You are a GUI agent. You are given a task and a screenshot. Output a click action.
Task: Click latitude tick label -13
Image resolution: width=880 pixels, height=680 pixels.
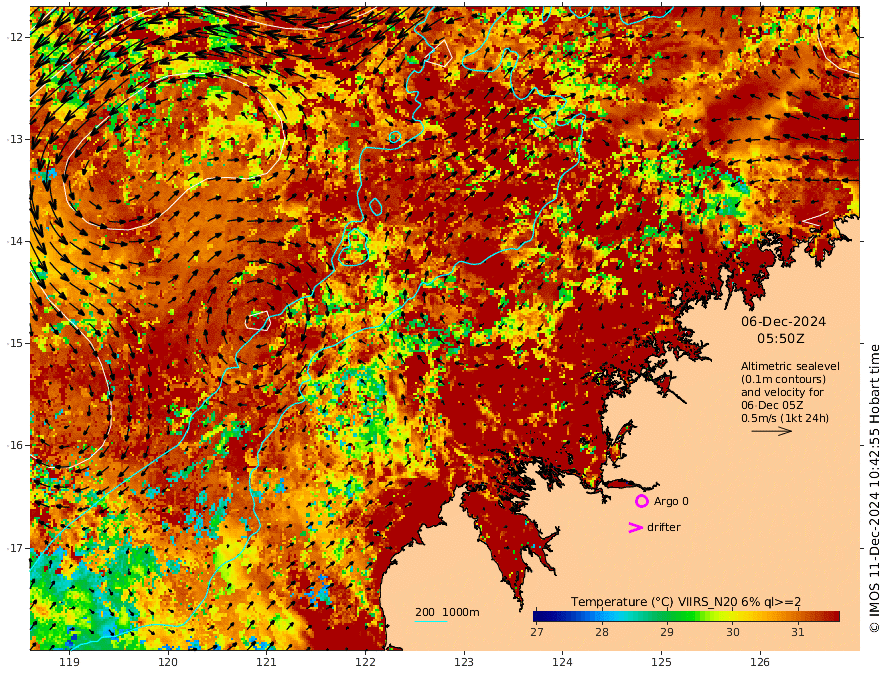coord(15,139)
